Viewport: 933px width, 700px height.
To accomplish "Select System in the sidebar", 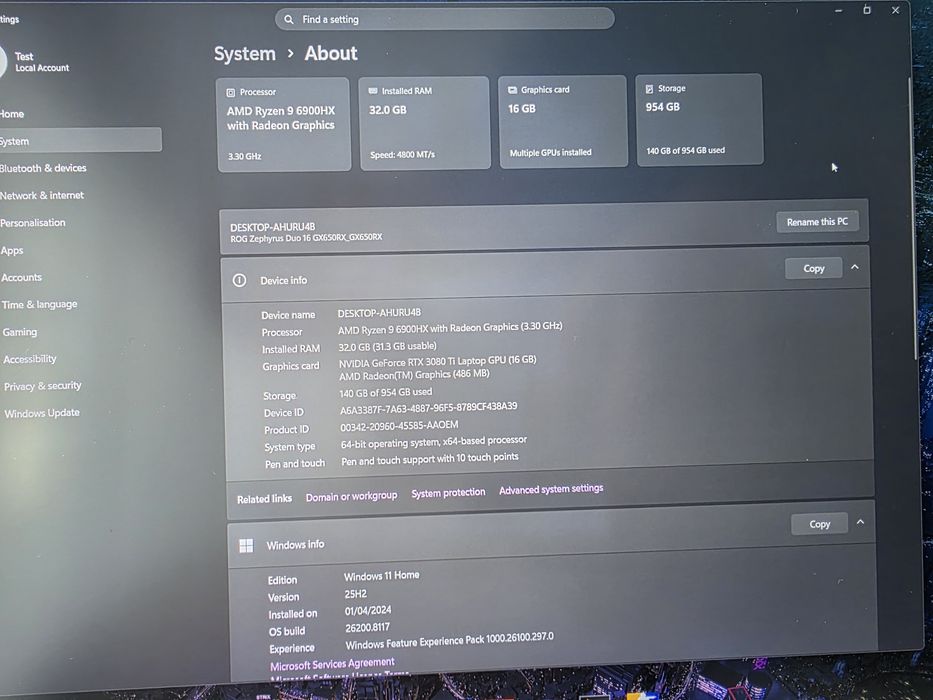I will (x=80, y=140).
